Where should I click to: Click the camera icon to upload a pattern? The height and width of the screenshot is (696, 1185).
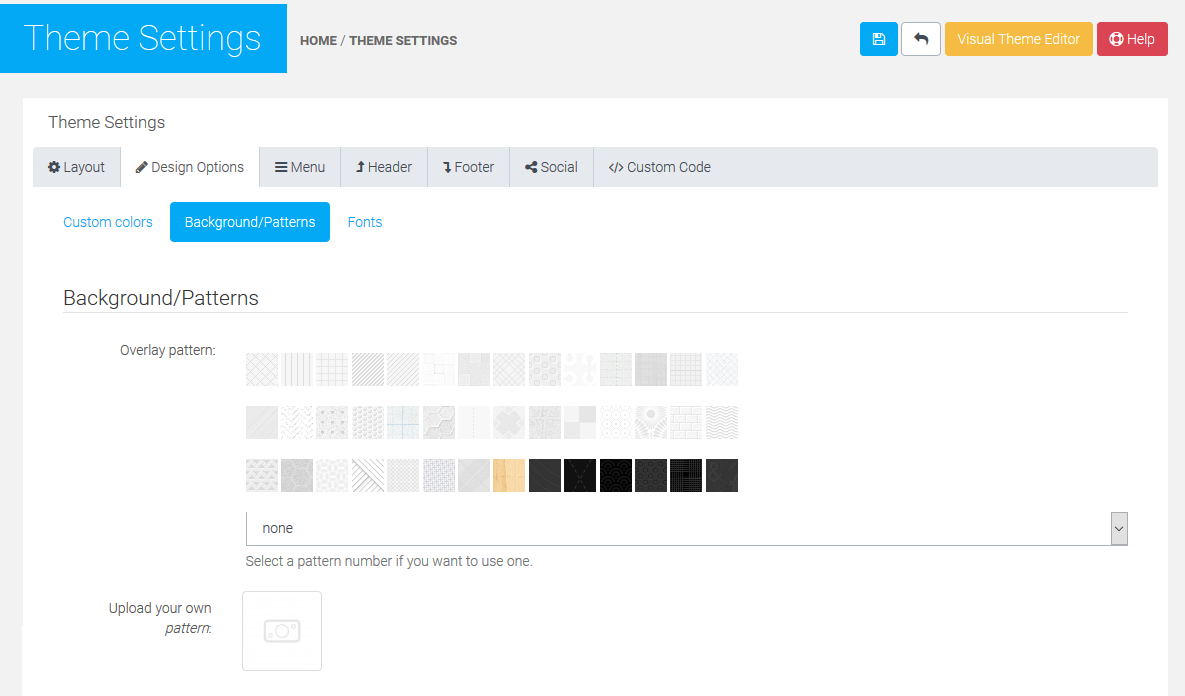282,631
